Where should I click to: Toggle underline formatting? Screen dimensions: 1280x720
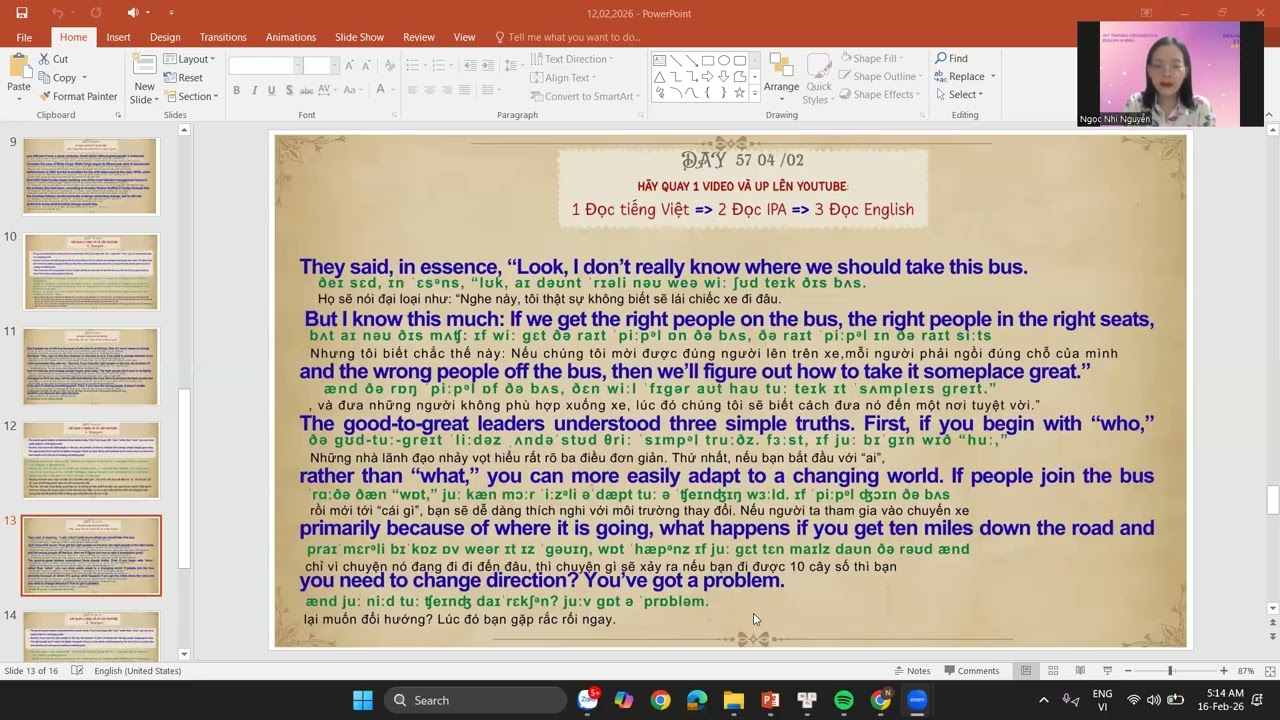(271, 90)
